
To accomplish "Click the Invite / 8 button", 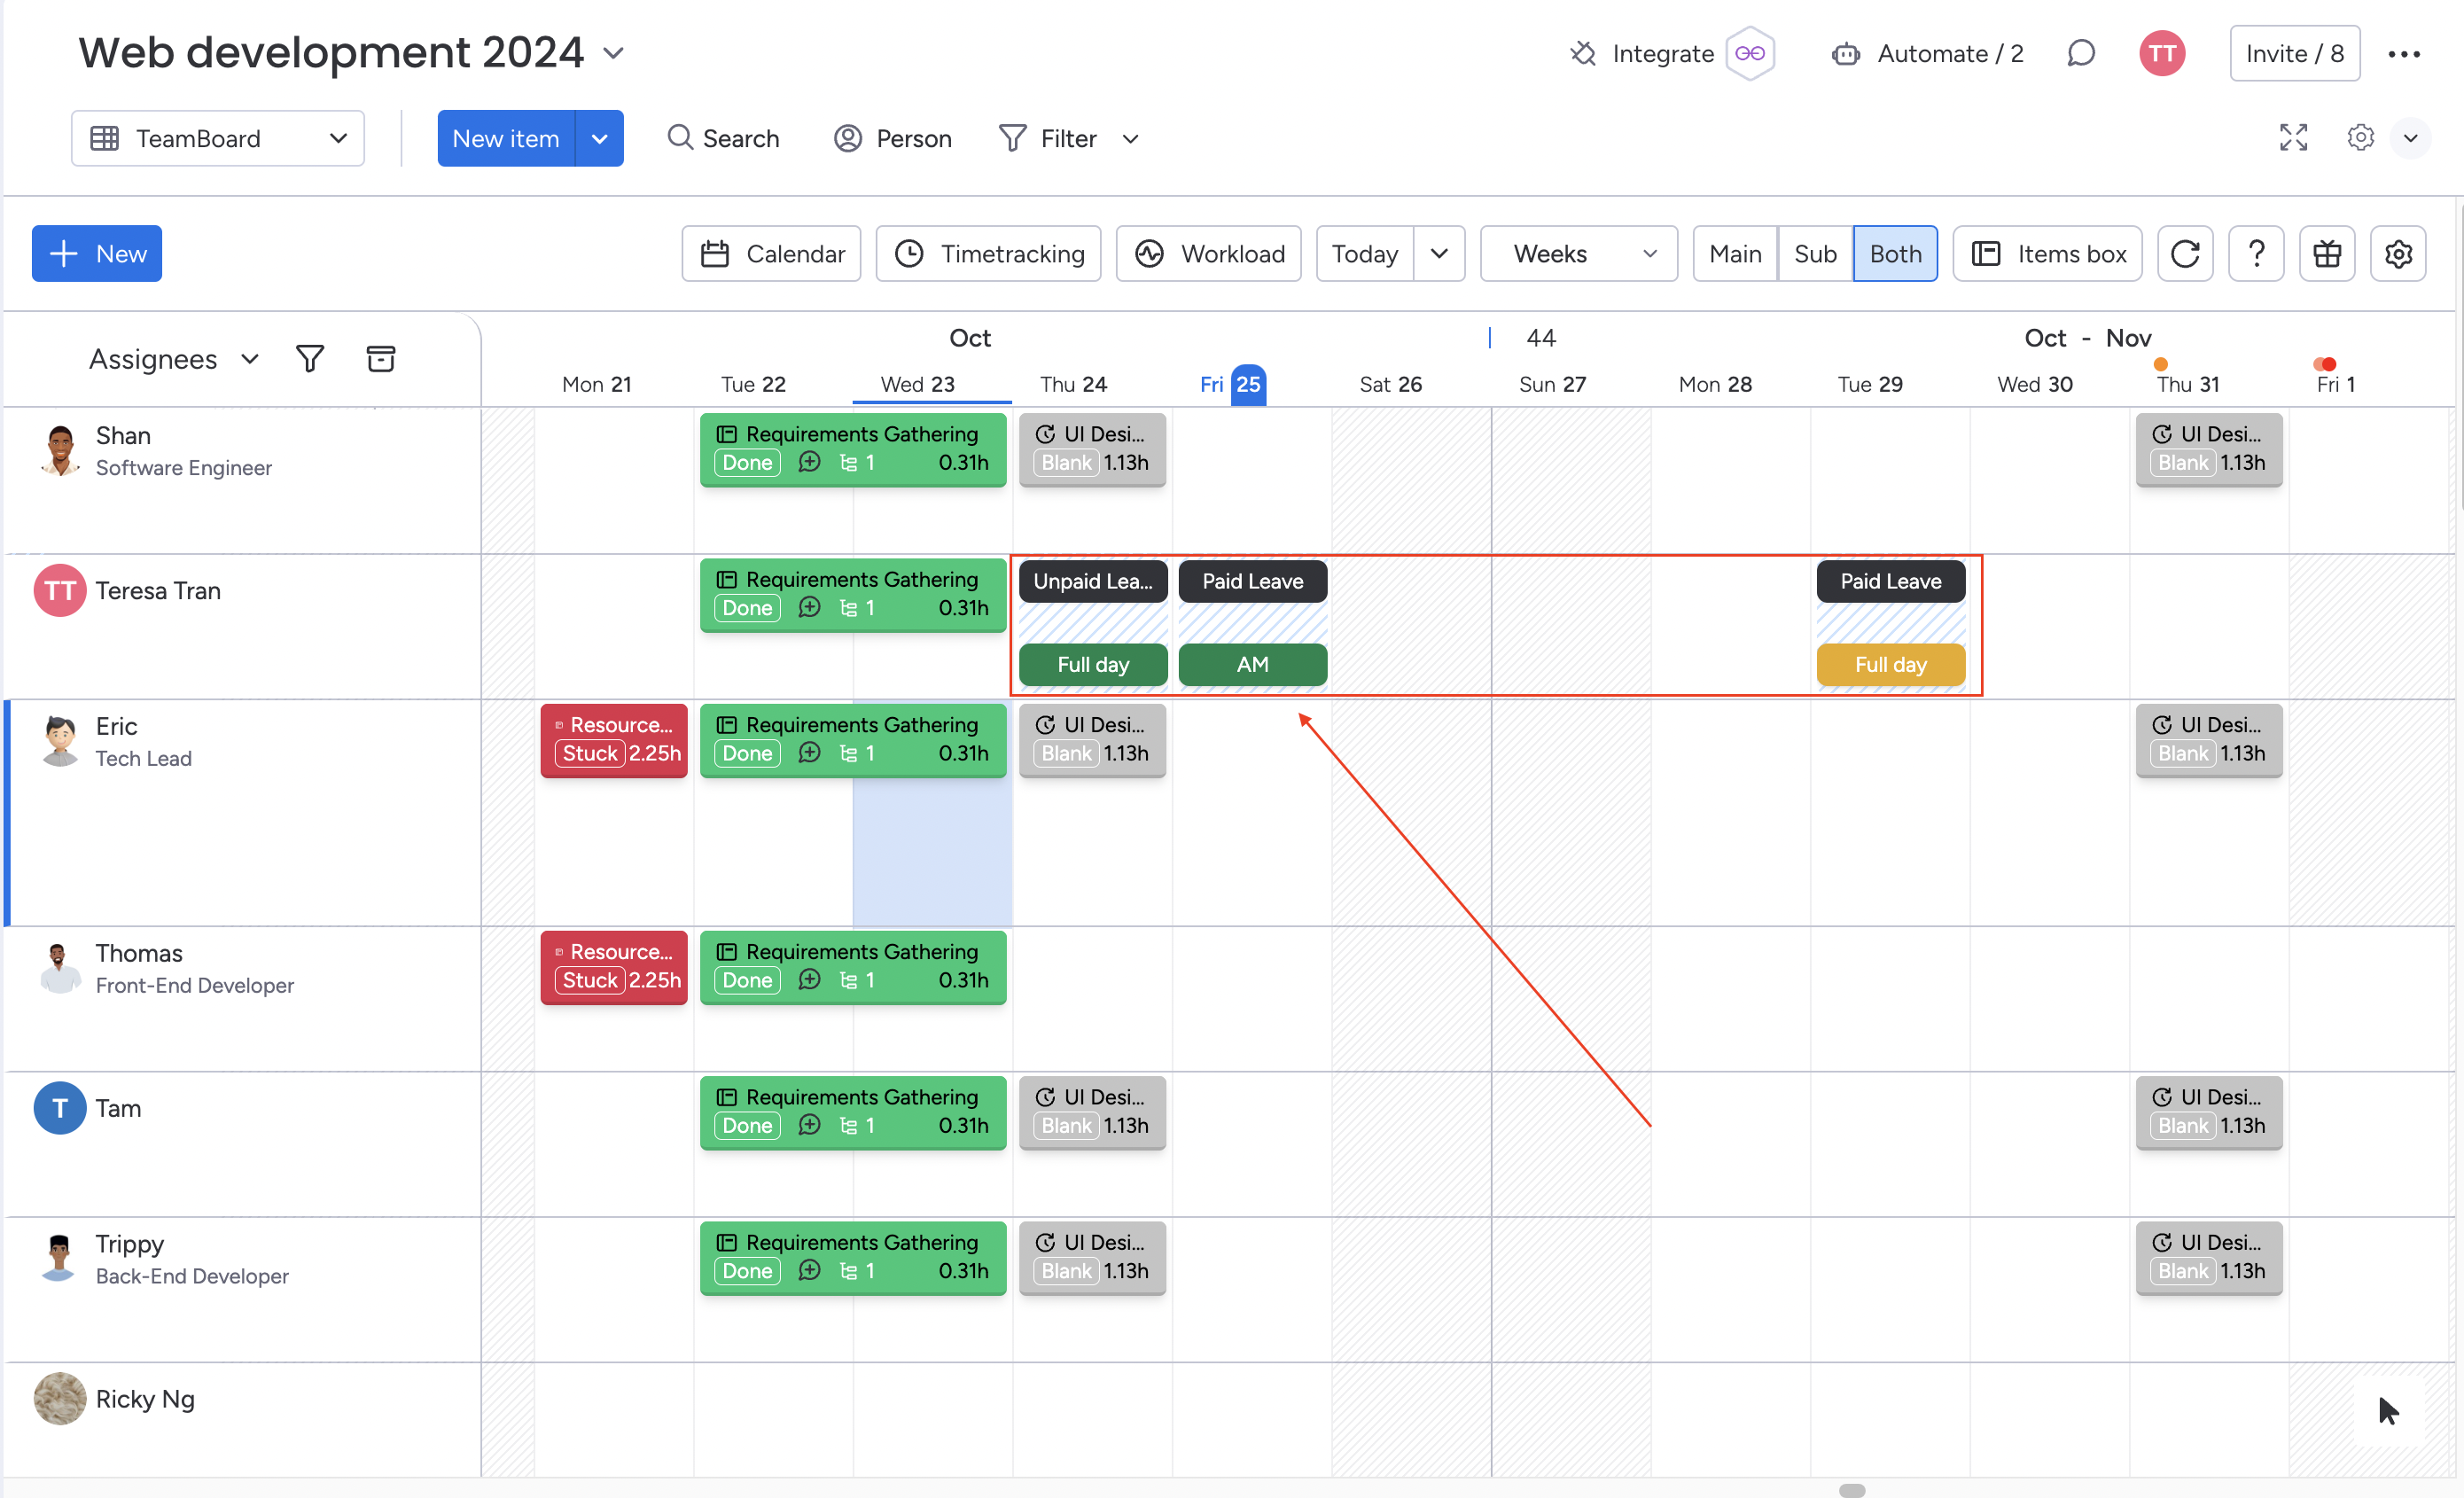I will pos(2294,53).
